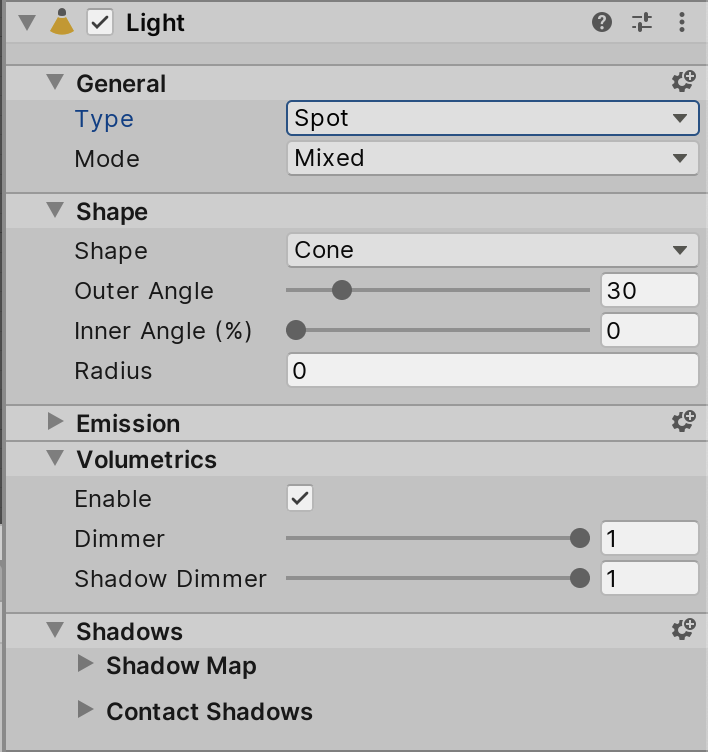Image resolution: width=708 pixels, height=752 pixels.
Task: Expand the Shadow Map foldout
Action: (x=86, y=665)
